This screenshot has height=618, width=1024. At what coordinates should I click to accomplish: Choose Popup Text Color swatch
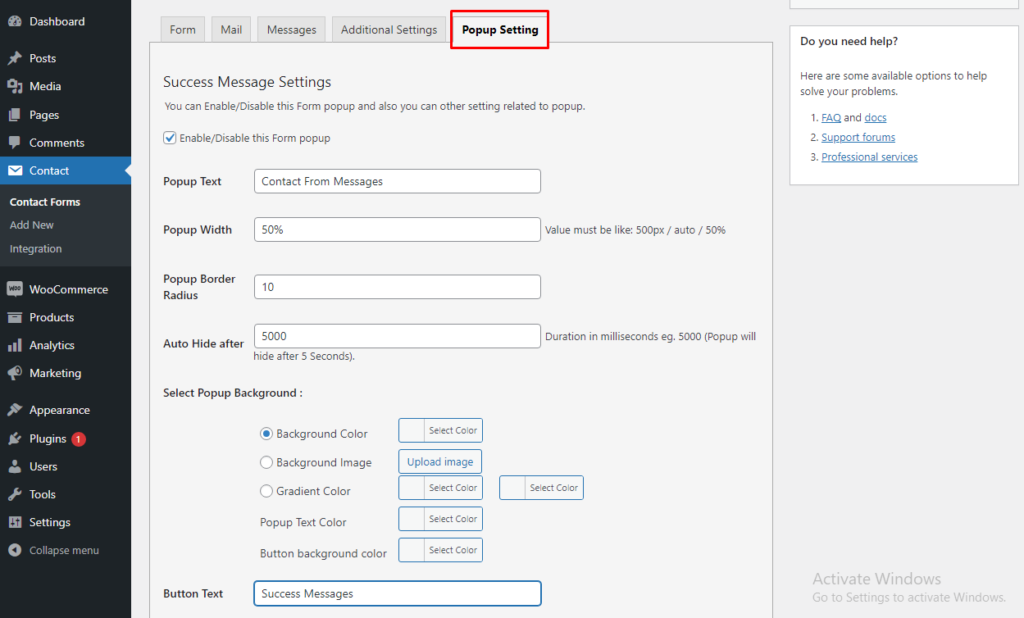440,519
